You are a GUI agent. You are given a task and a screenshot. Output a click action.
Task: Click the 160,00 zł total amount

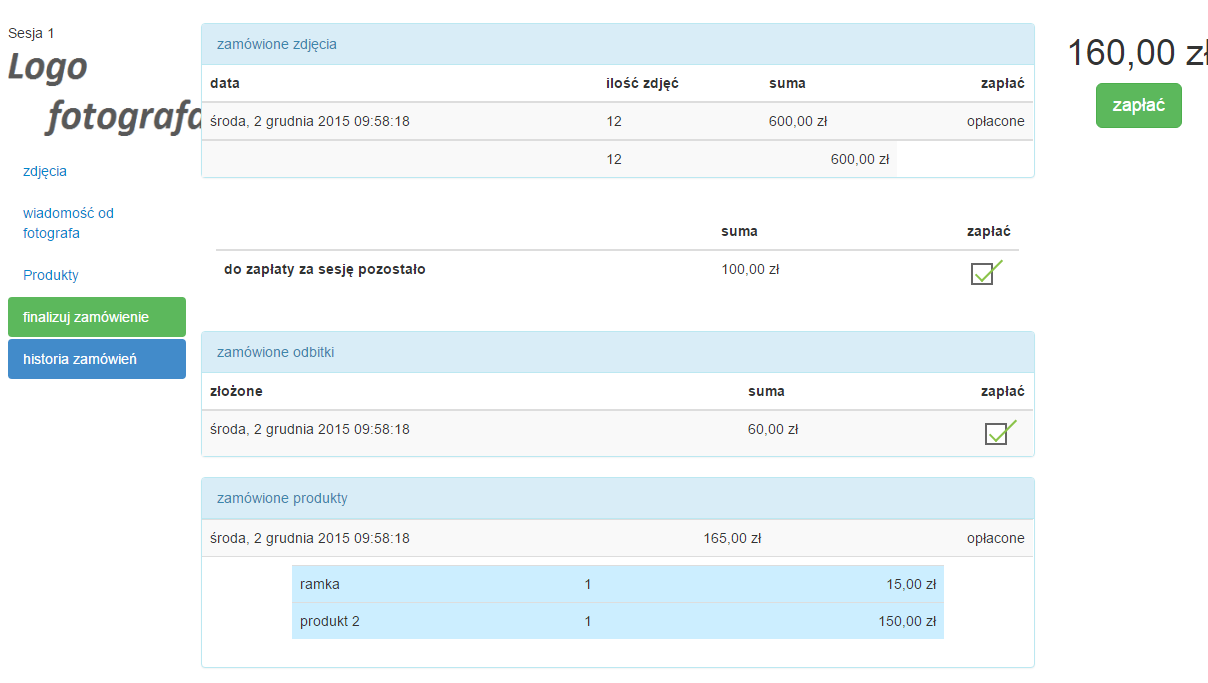(x=1137, y=53)
